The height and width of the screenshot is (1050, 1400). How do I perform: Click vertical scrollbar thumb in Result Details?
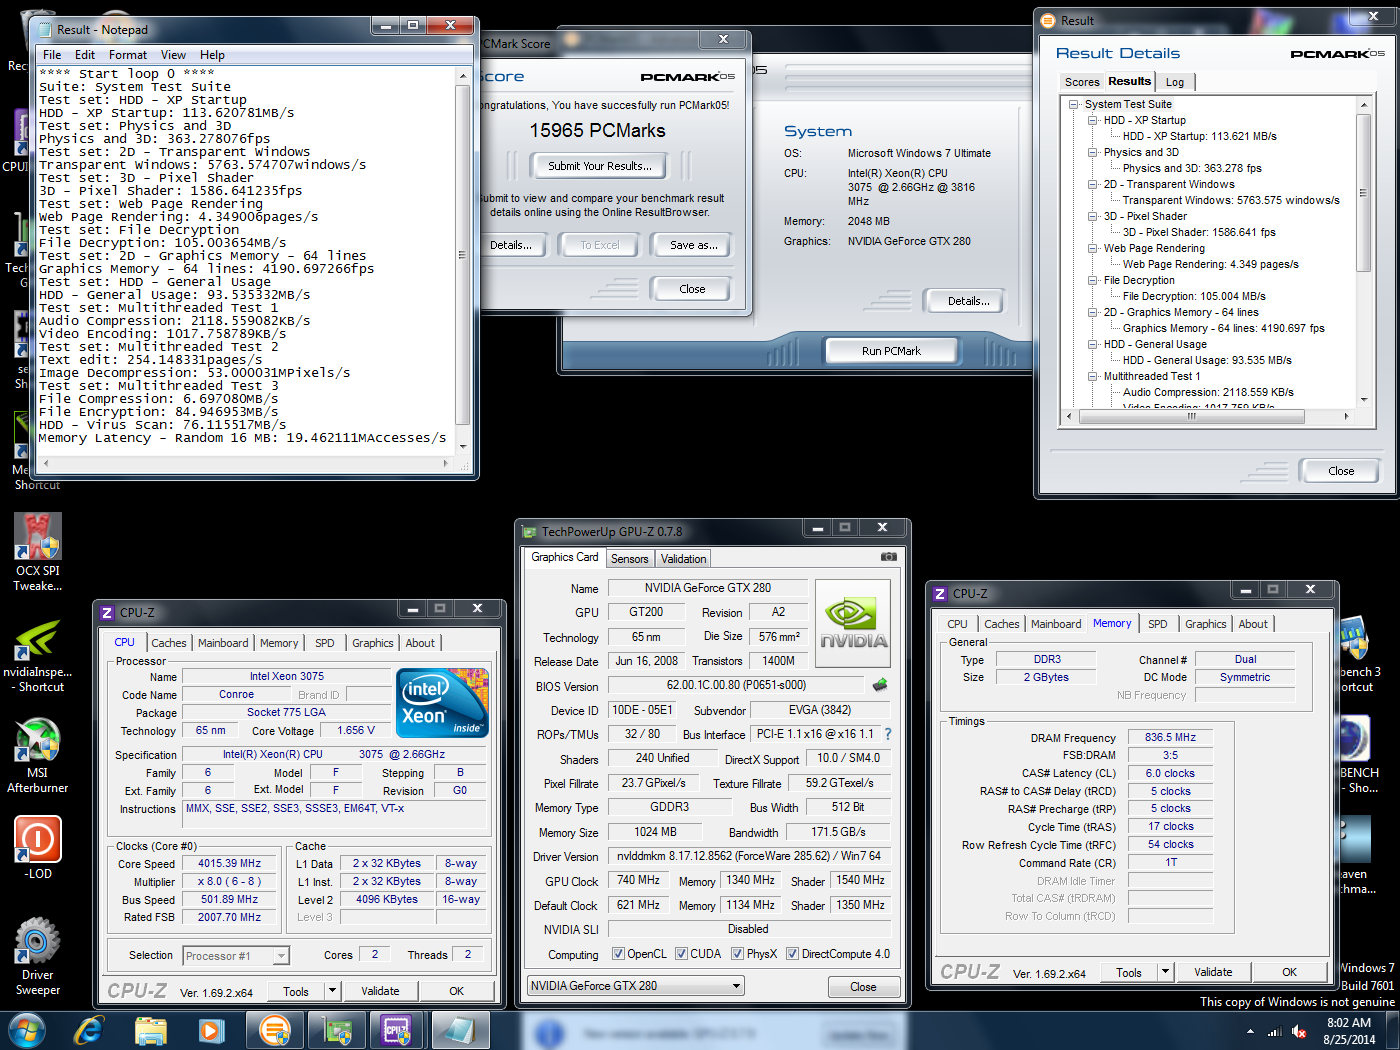tap(1363, 192)
